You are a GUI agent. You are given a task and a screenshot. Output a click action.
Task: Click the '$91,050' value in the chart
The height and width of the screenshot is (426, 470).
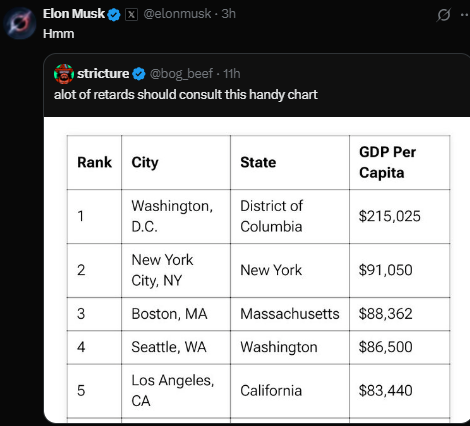(386, 270)
